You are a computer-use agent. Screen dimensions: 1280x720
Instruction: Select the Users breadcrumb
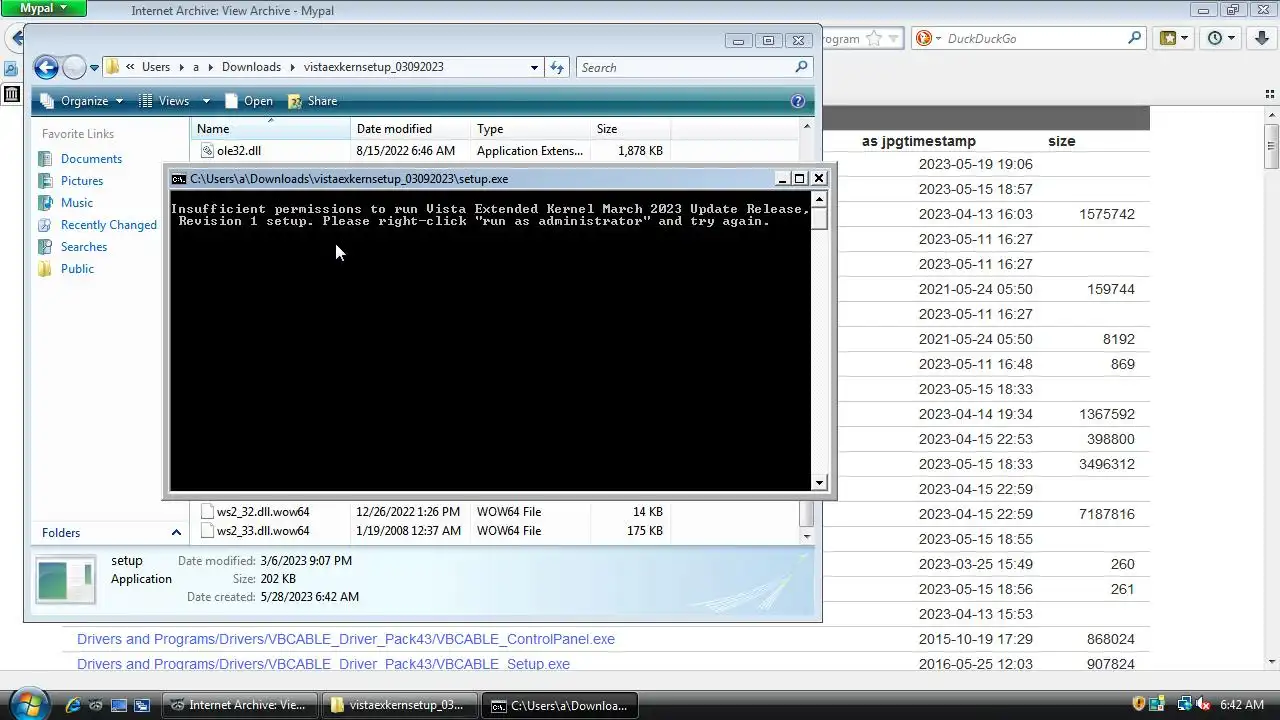(156, 67)
